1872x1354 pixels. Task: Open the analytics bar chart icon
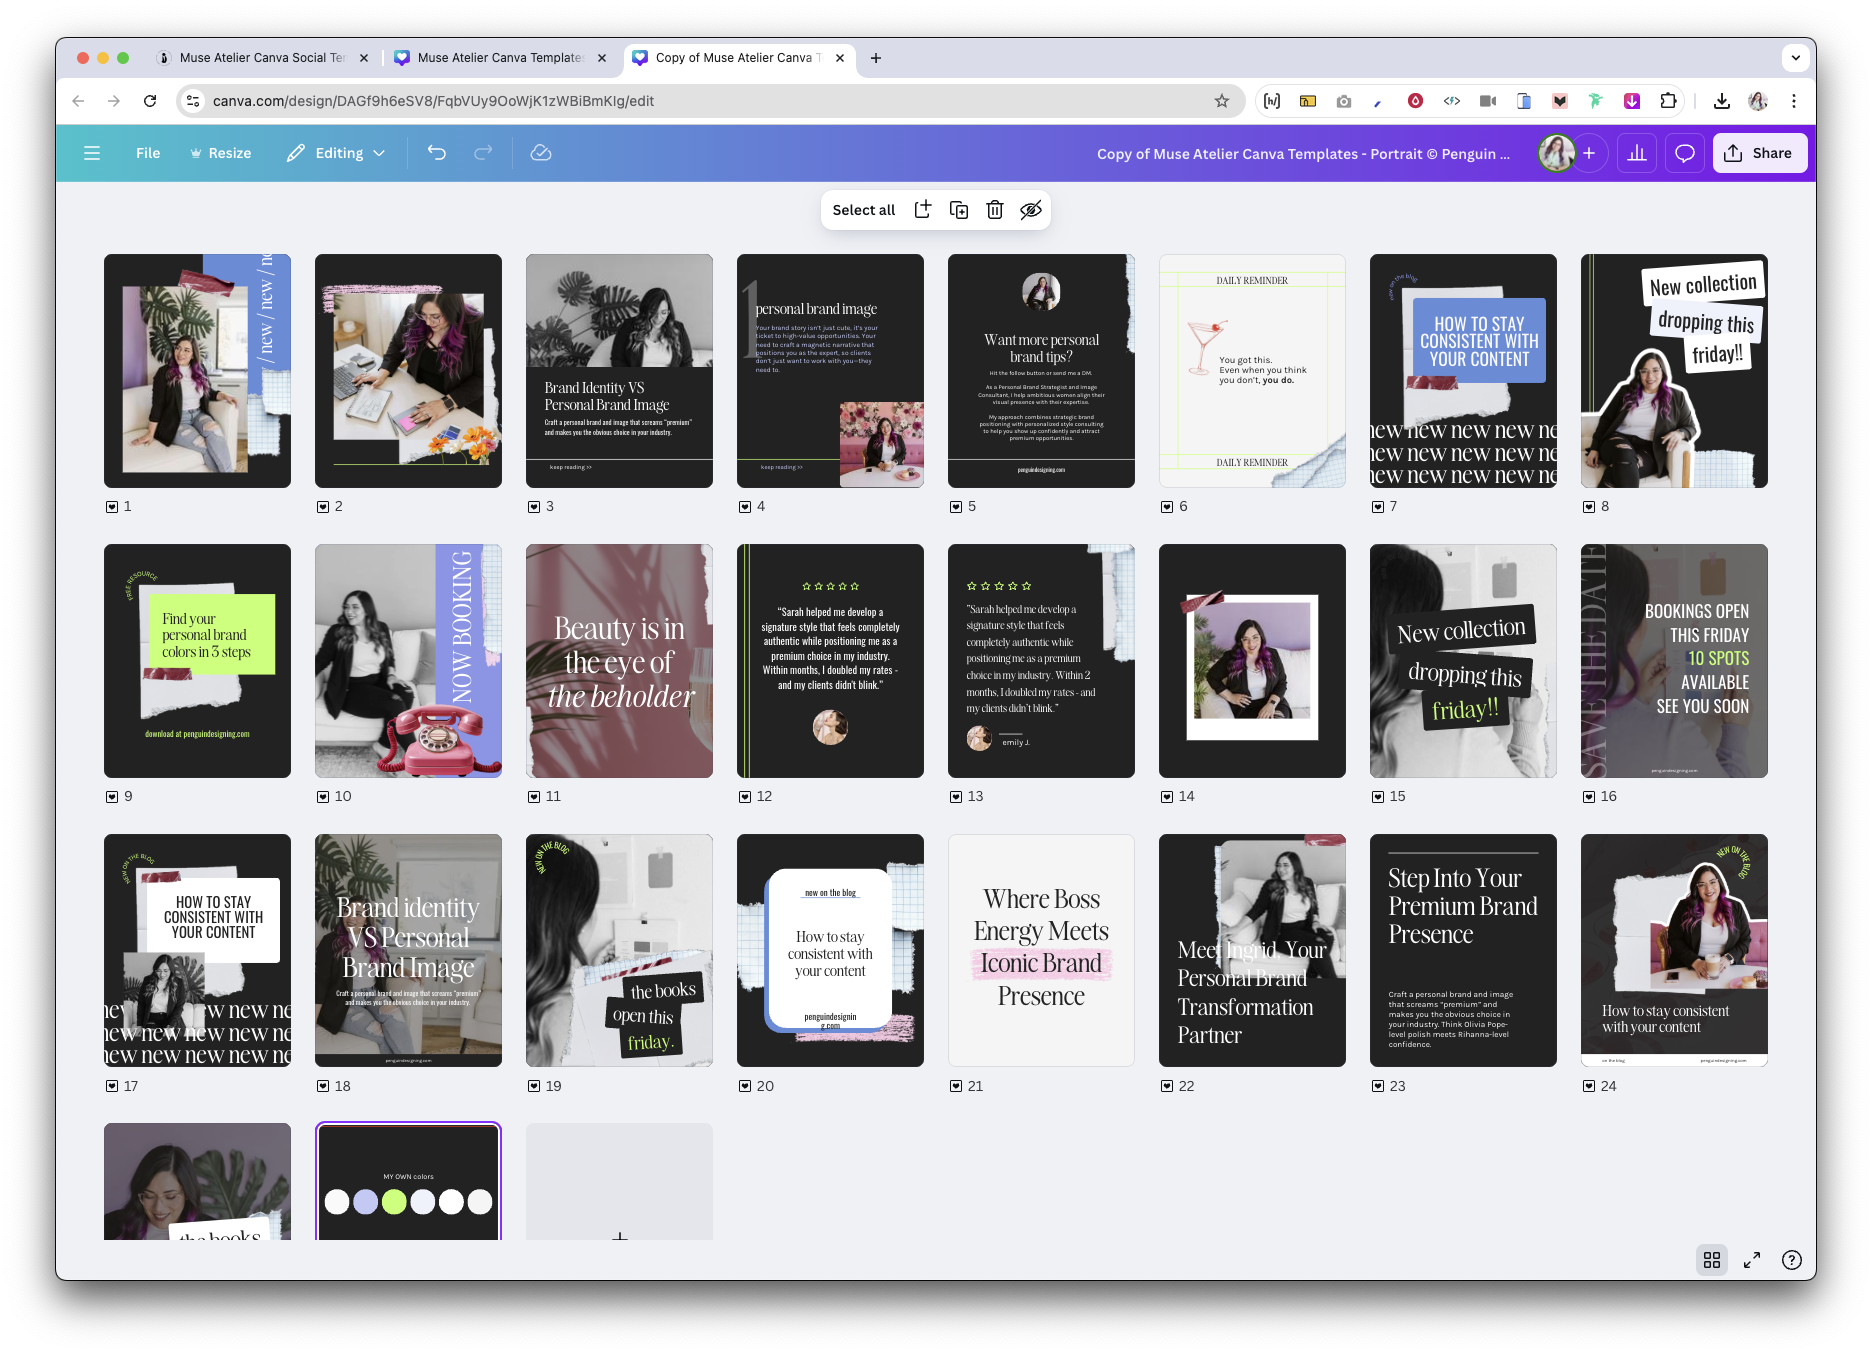pyautogui.click(x=1637, y=153)
